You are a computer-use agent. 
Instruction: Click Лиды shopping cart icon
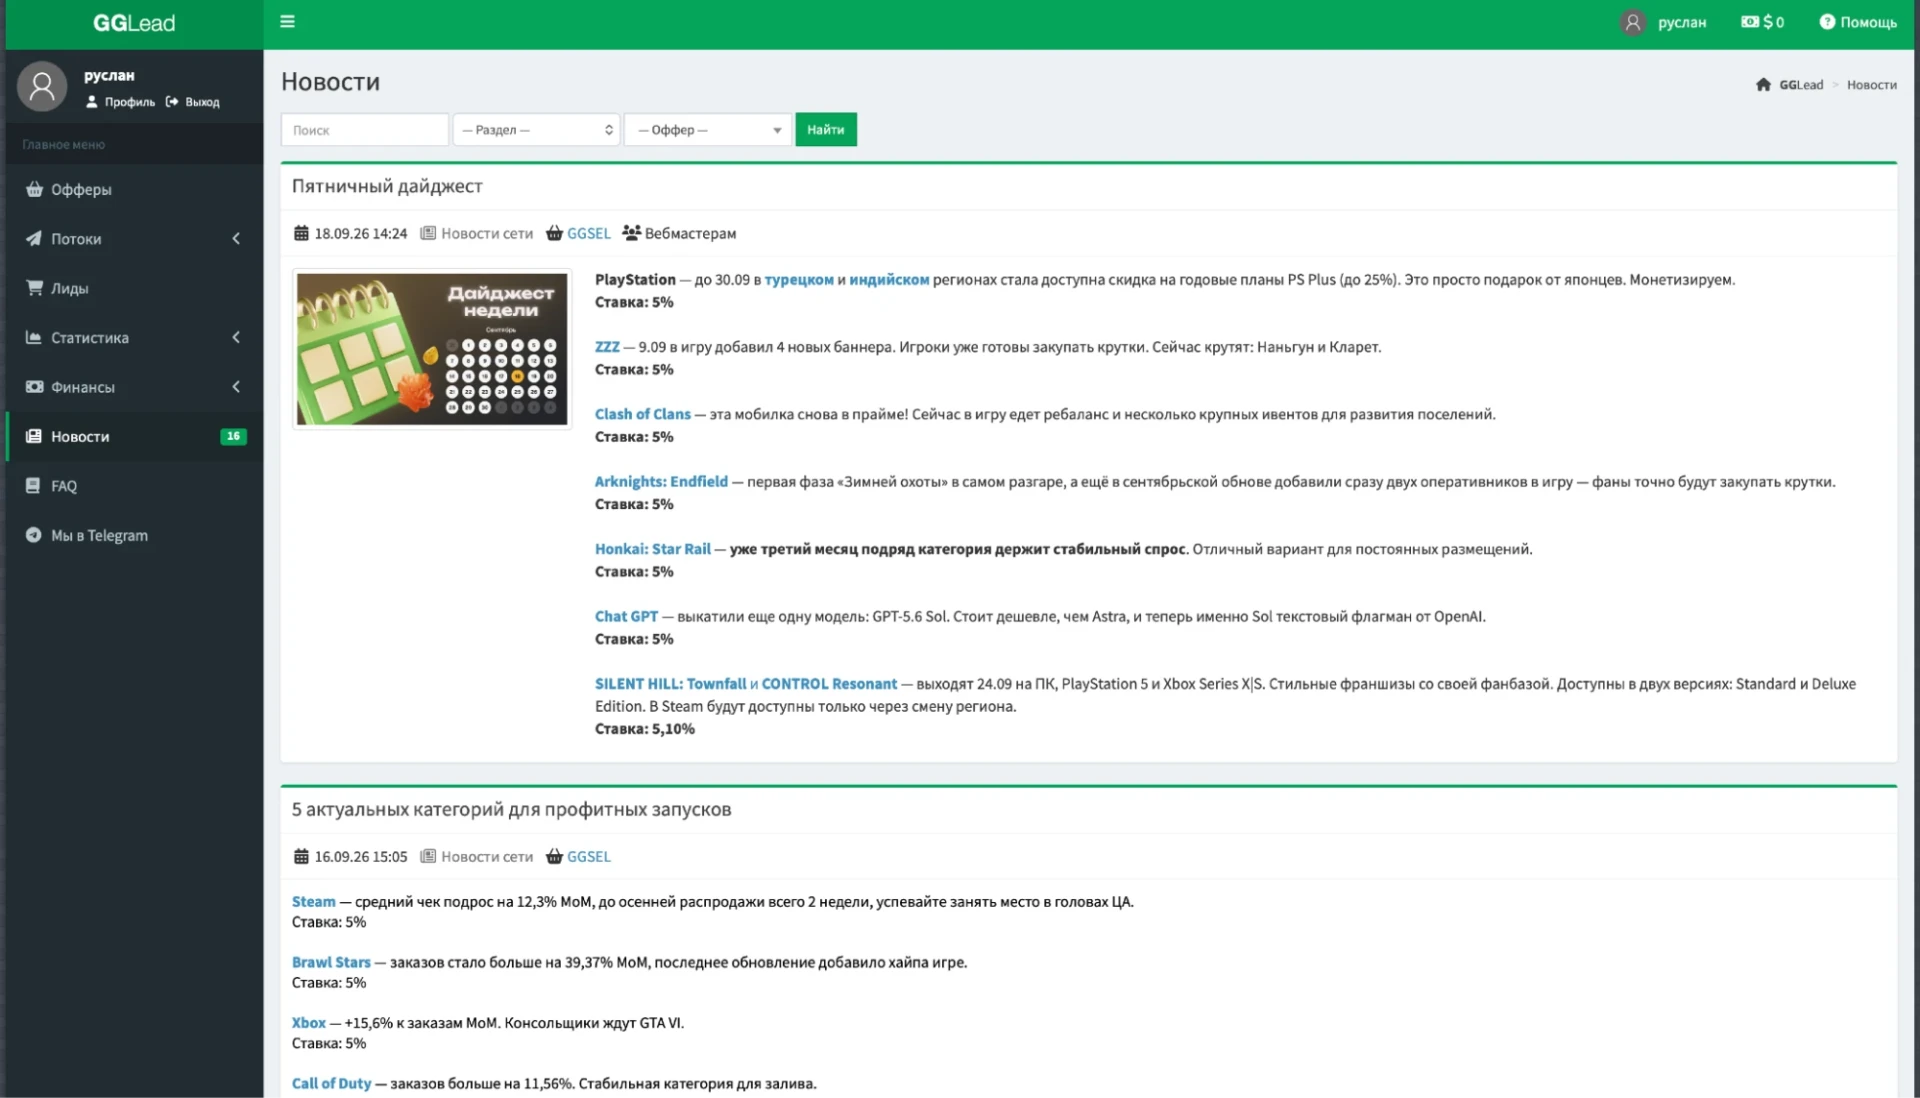point(34,287)
